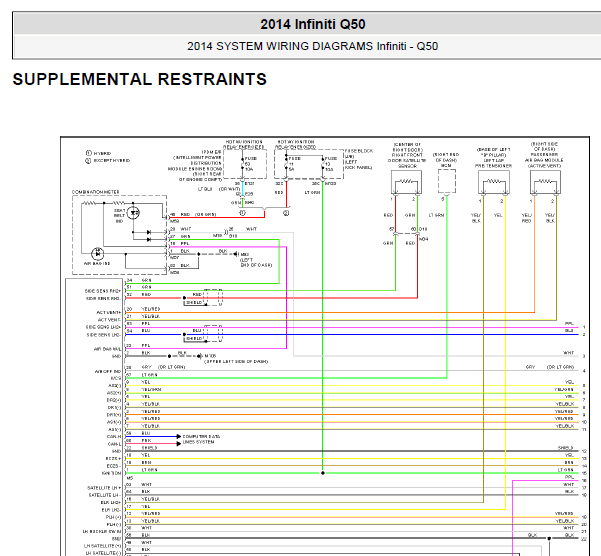Select the 'PASSENGER AIR BAG MODULE (ACTIVE VENT)' caption
This screenshot has width=601, height=556.
tap(544, 160)
